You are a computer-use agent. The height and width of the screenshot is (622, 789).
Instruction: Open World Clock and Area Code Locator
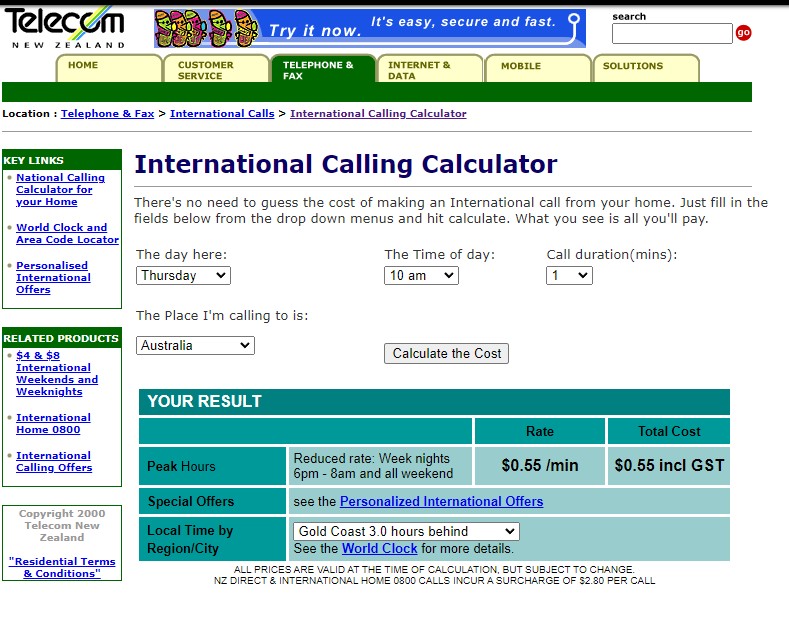click(66, 233)
